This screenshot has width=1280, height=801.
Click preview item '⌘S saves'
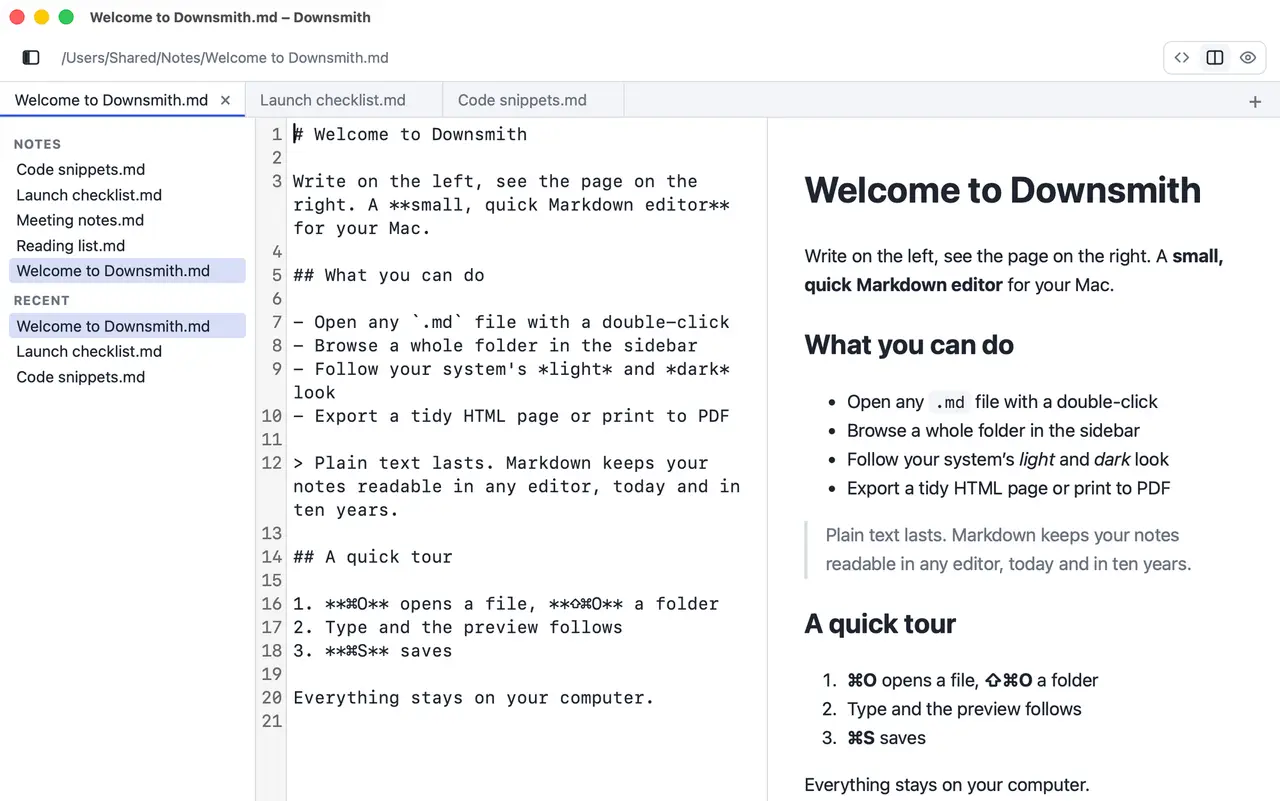tap(886, 738)
